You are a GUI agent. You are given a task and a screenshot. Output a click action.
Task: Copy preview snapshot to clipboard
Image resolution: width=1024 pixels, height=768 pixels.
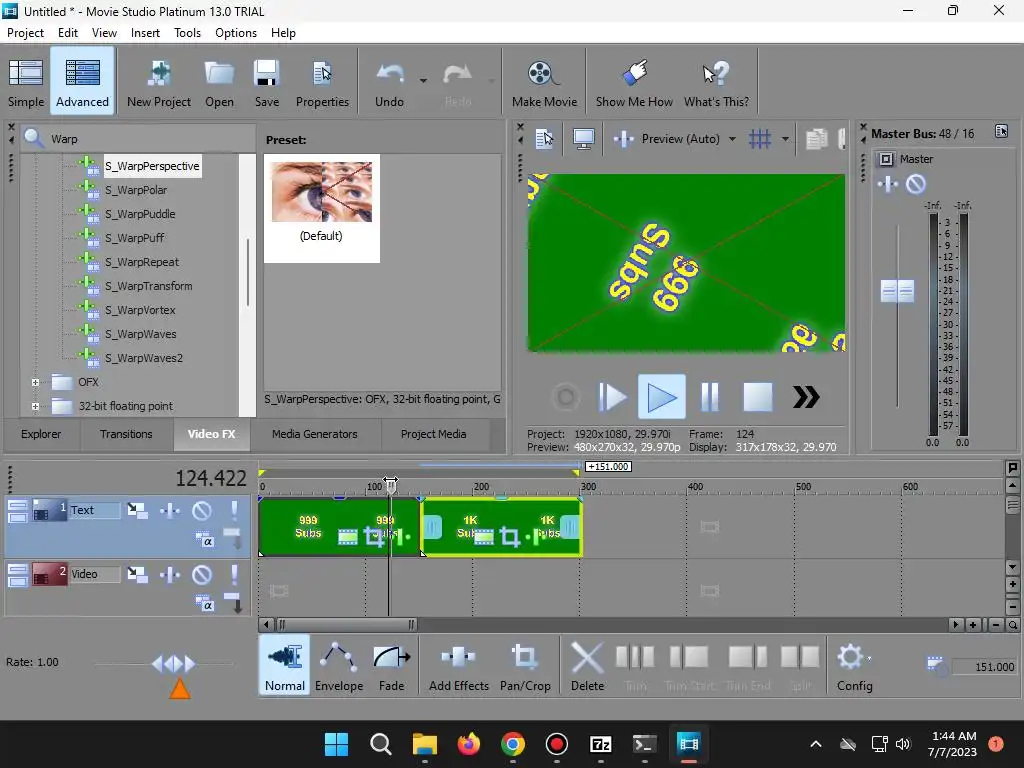(x=816, y=138)
